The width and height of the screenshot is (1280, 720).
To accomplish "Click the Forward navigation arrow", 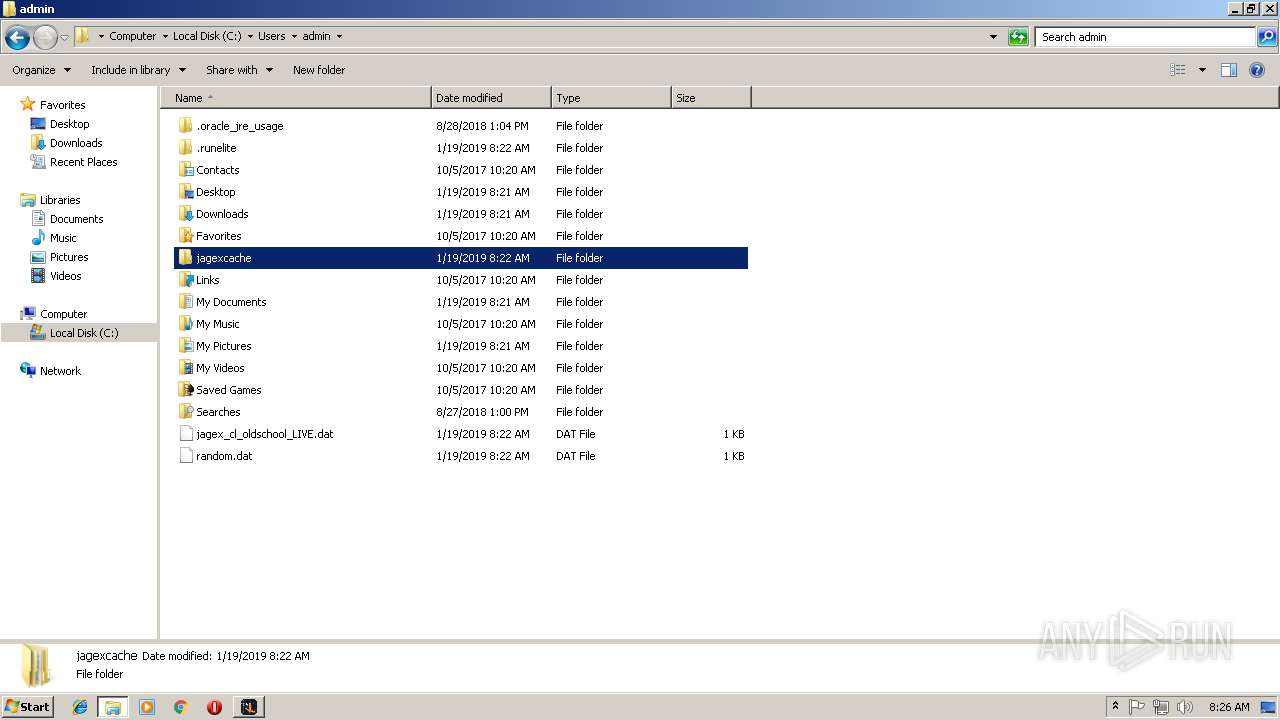I will pos(45,37).
